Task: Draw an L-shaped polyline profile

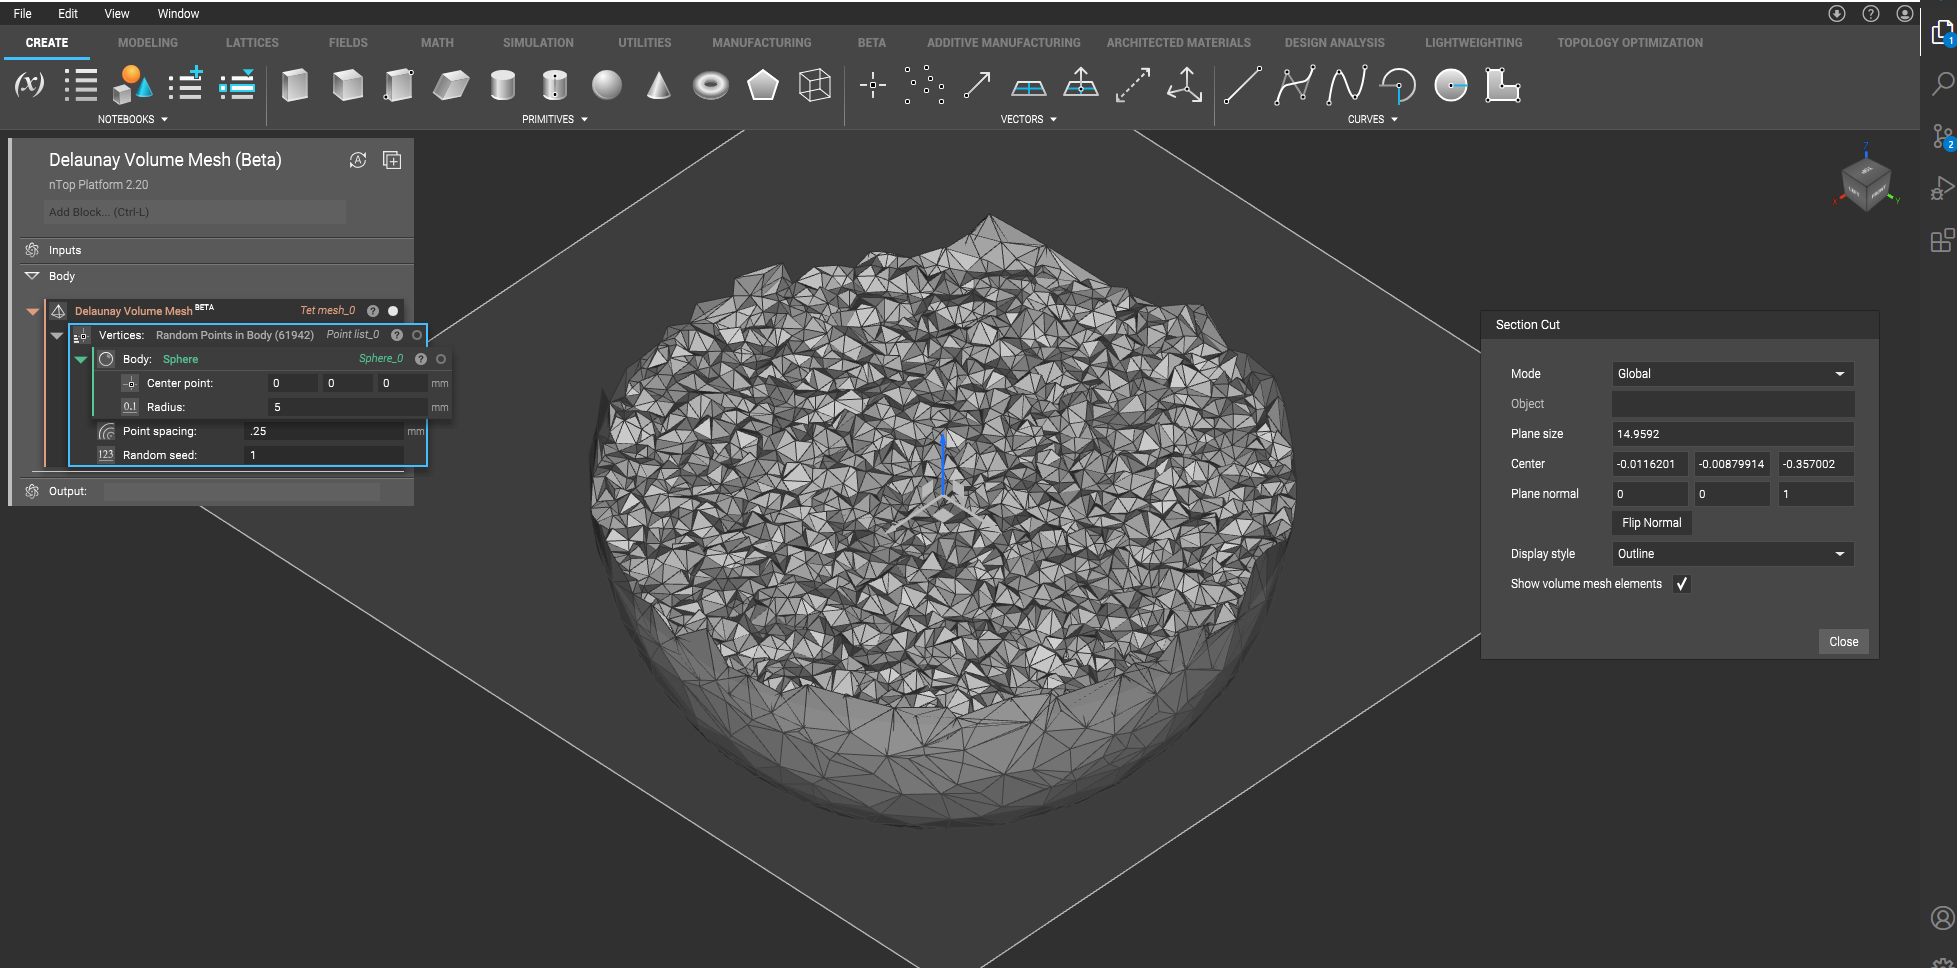Action: click(1503, 85)
